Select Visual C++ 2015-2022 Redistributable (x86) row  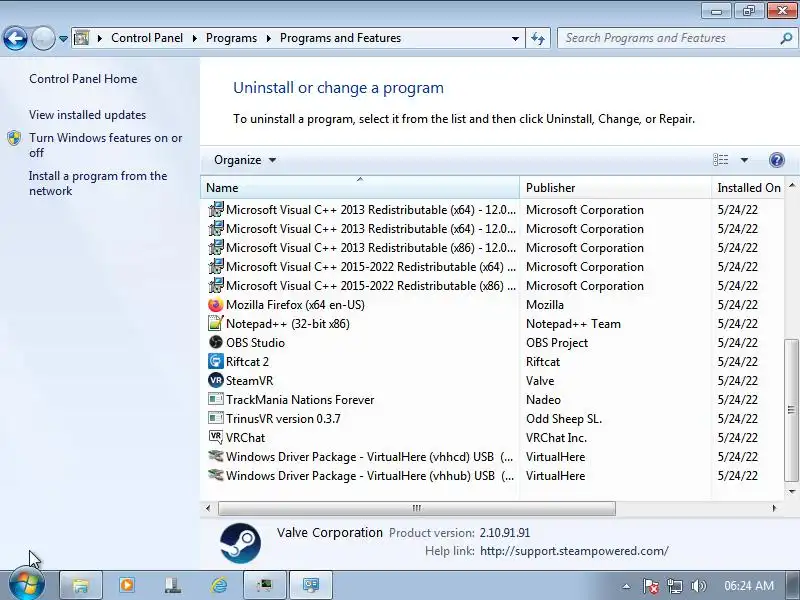(492, 286)
